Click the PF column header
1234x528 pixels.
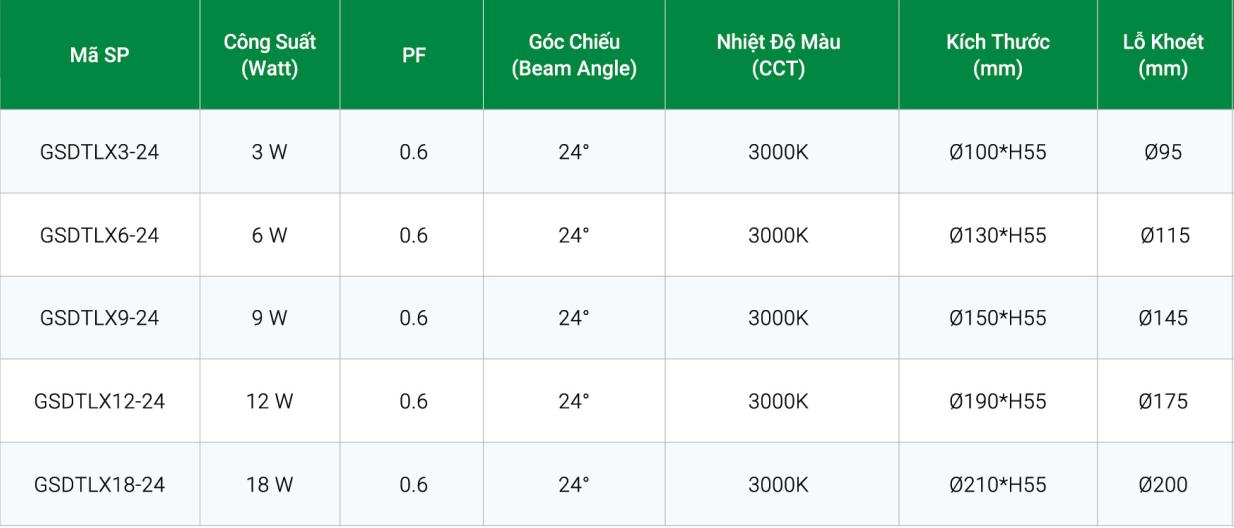tap(413, 55)
